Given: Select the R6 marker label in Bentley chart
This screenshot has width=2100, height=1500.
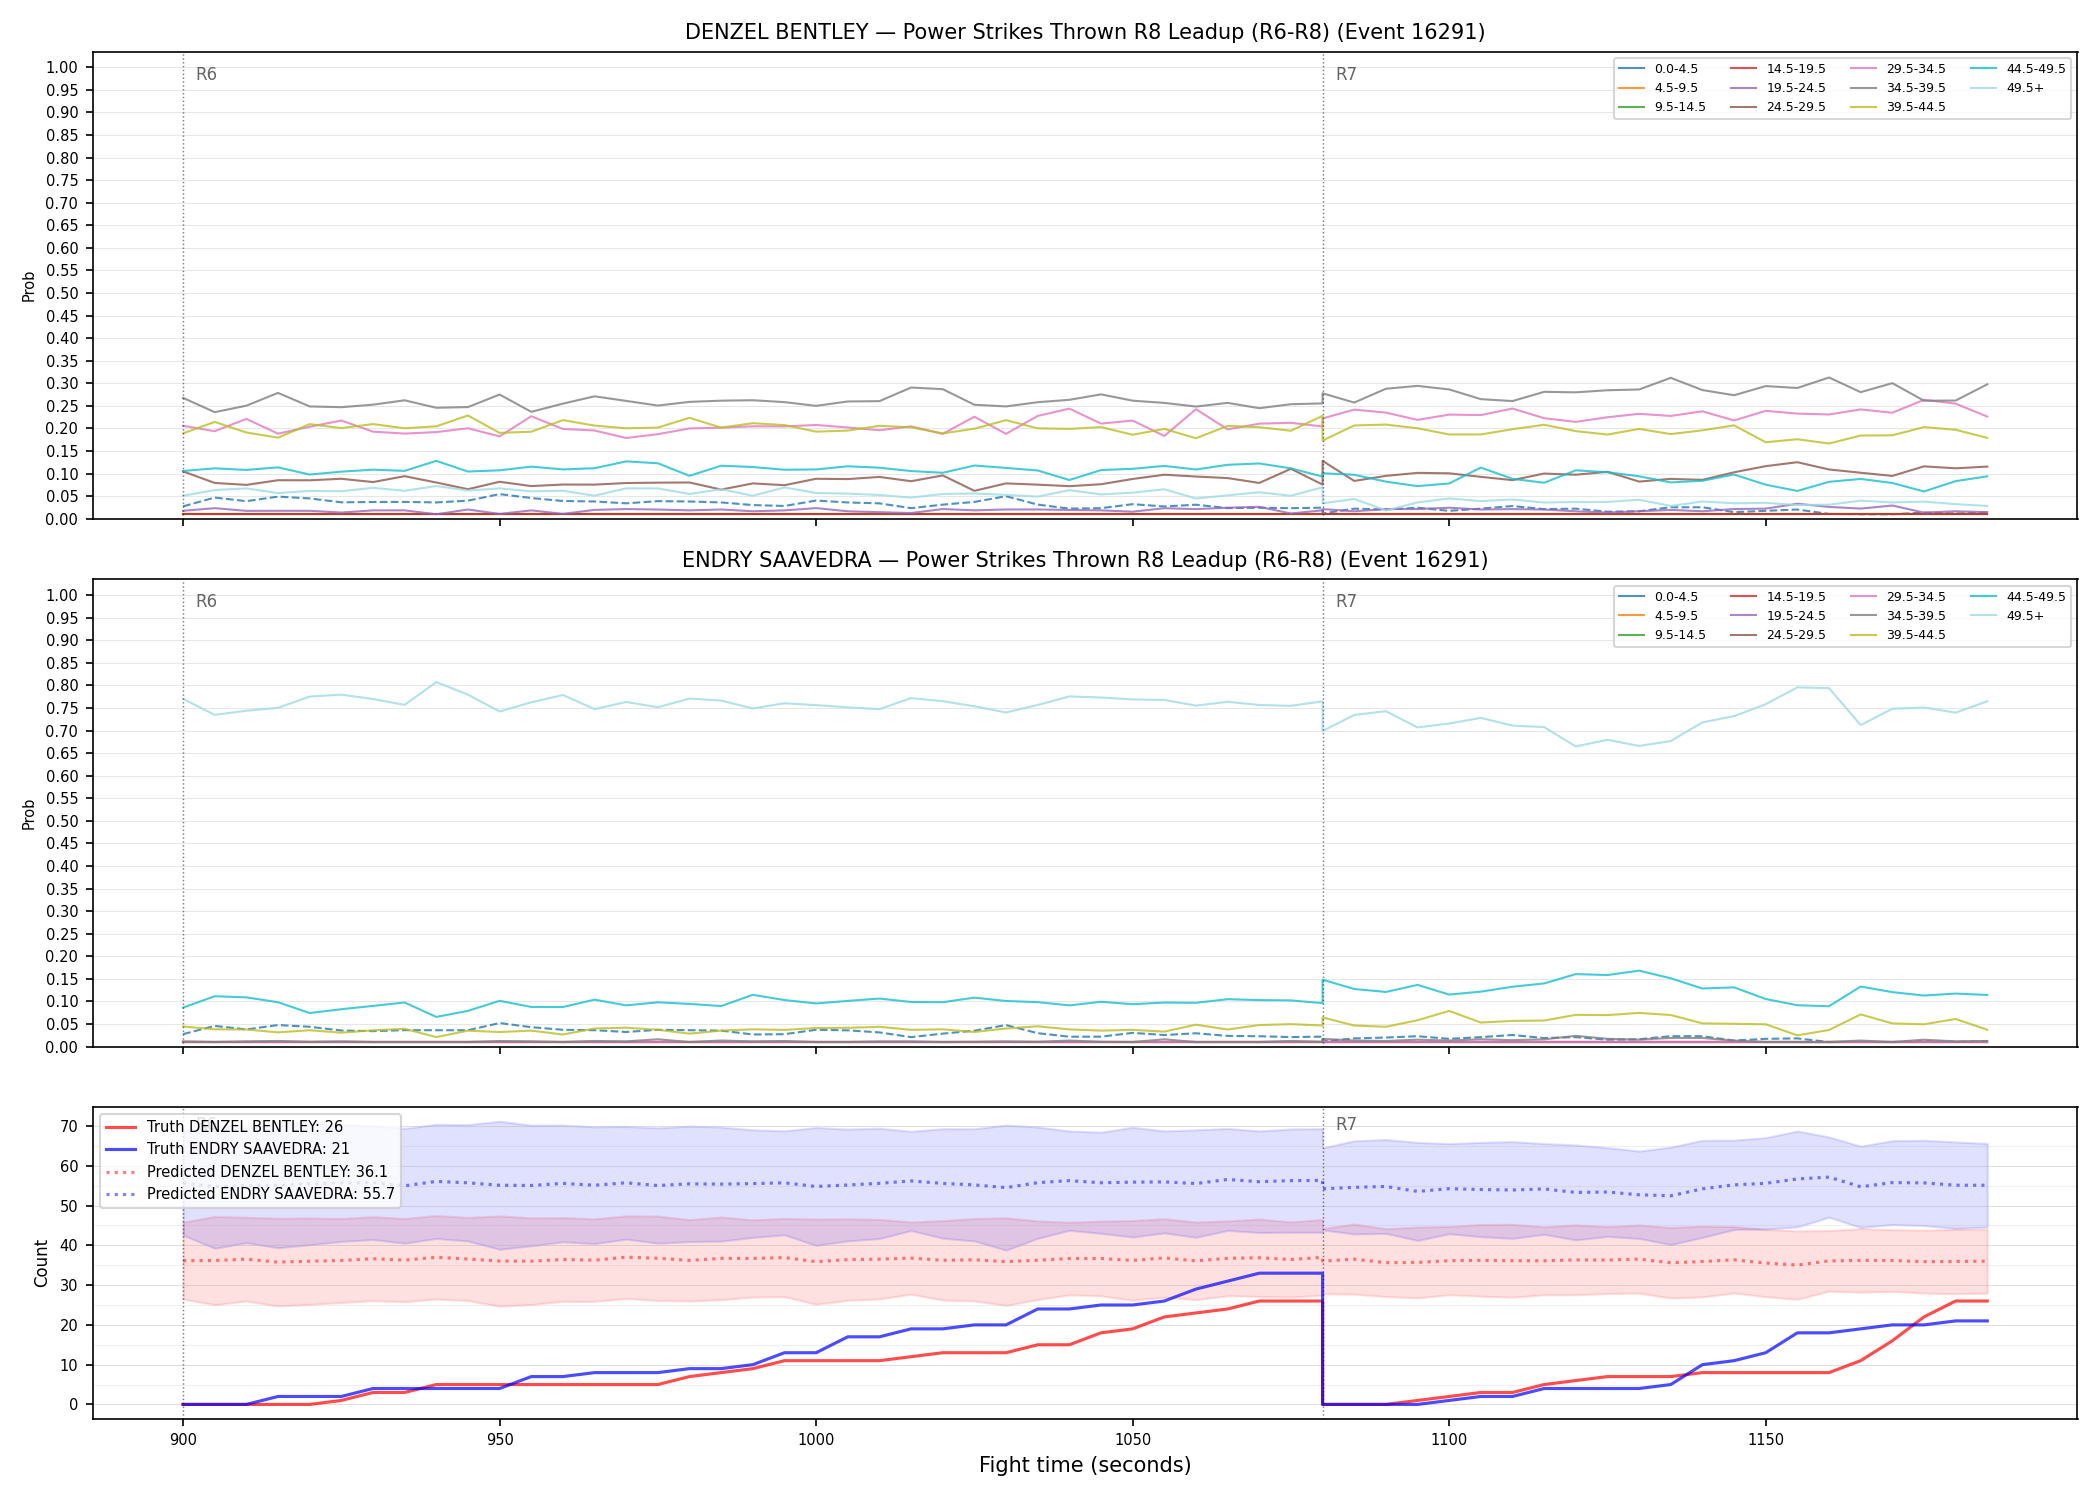Looking at the screenshot, I should (x=206, y=74).
